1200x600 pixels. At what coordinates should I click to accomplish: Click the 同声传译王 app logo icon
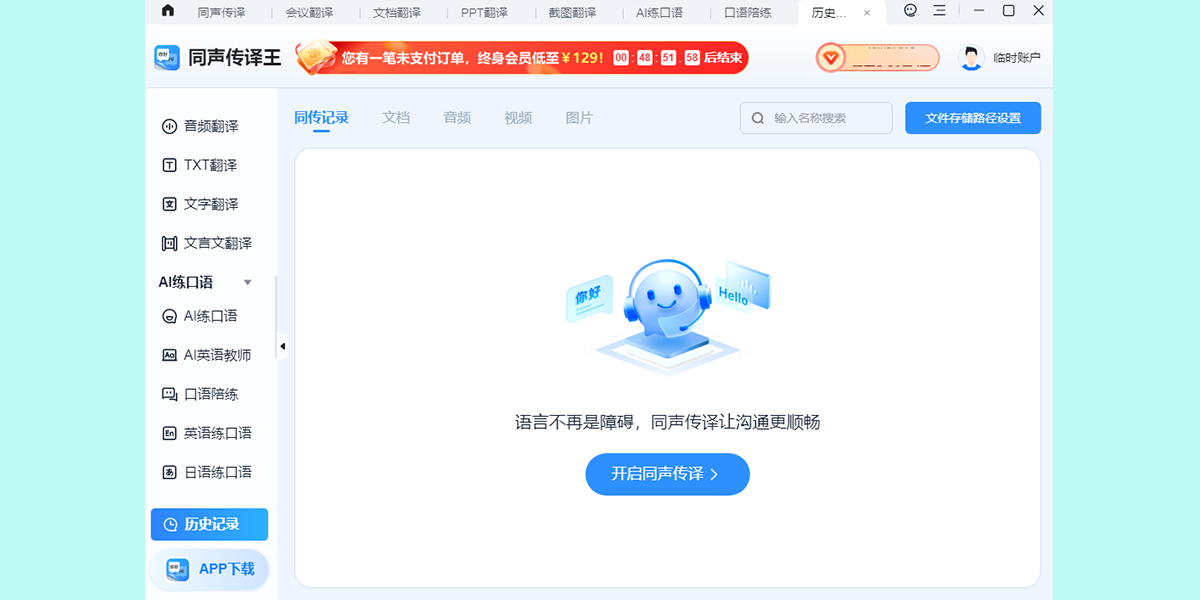click(x=167, y=57)
